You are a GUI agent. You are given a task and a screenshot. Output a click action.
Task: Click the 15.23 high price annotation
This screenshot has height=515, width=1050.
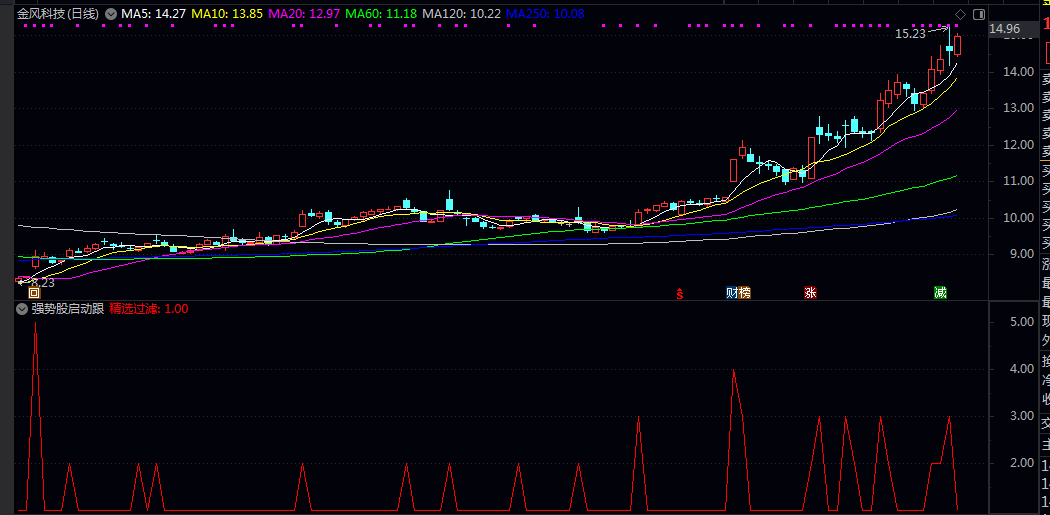(910, 34)
